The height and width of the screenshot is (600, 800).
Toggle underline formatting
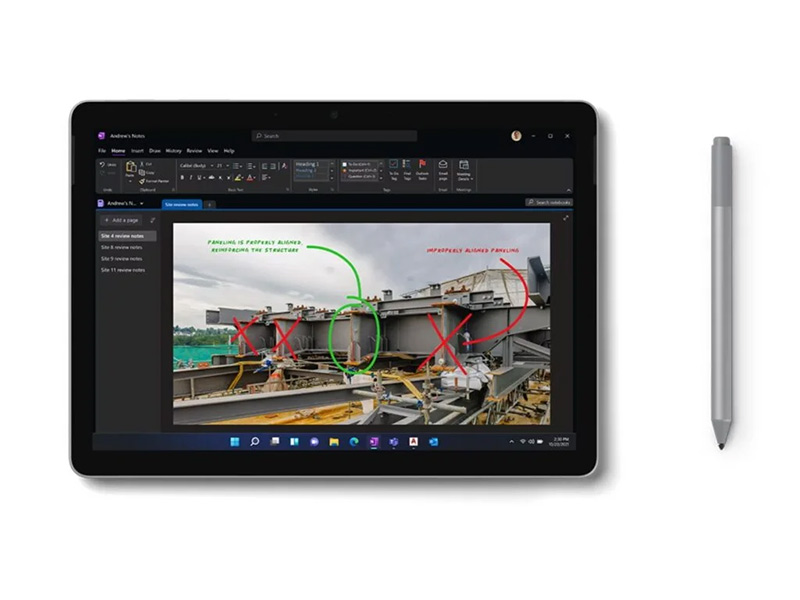[x=199, y=178]
